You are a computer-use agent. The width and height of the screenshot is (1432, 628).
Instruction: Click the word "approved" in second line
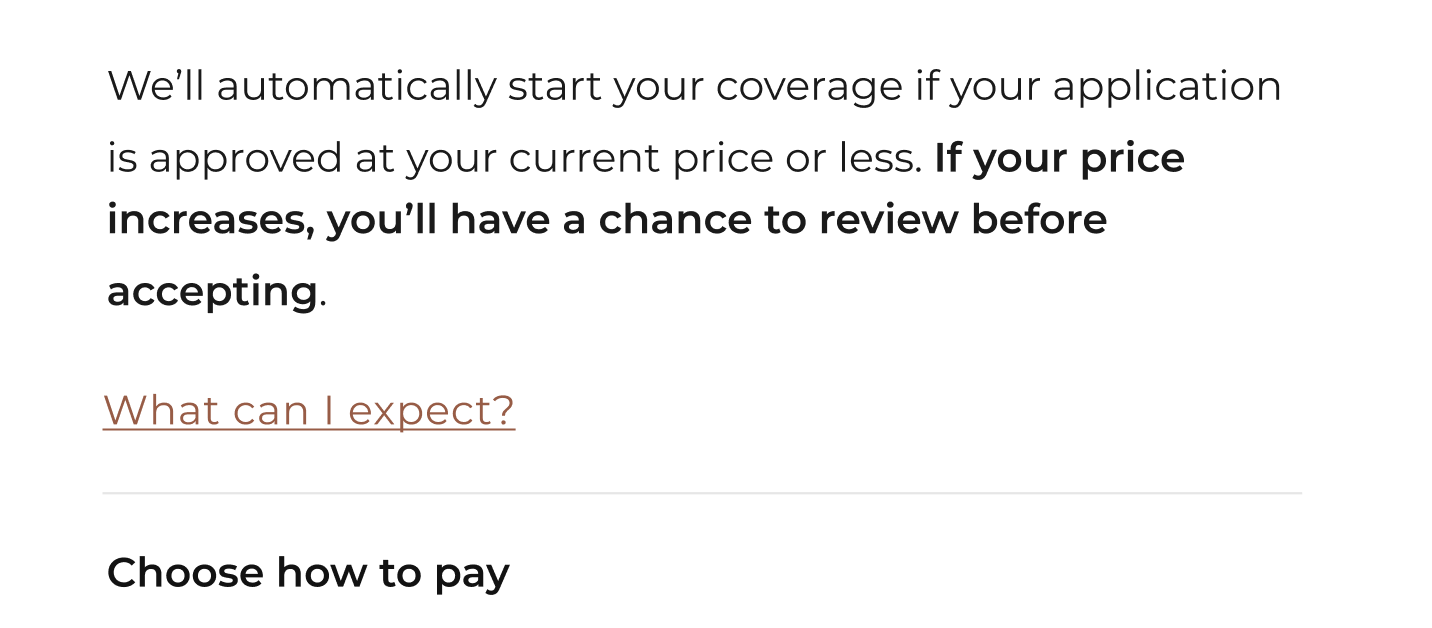point(245,160)
